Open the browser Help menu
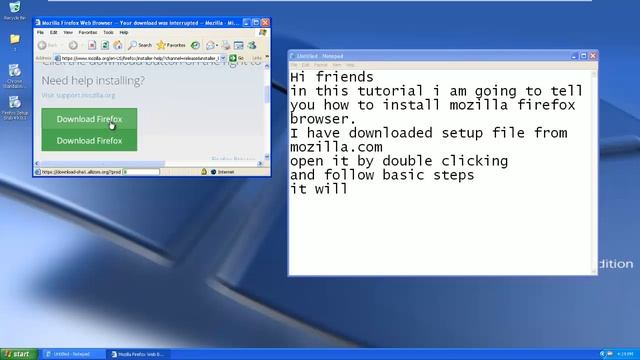640x360 pixels. tap(124, 32)
